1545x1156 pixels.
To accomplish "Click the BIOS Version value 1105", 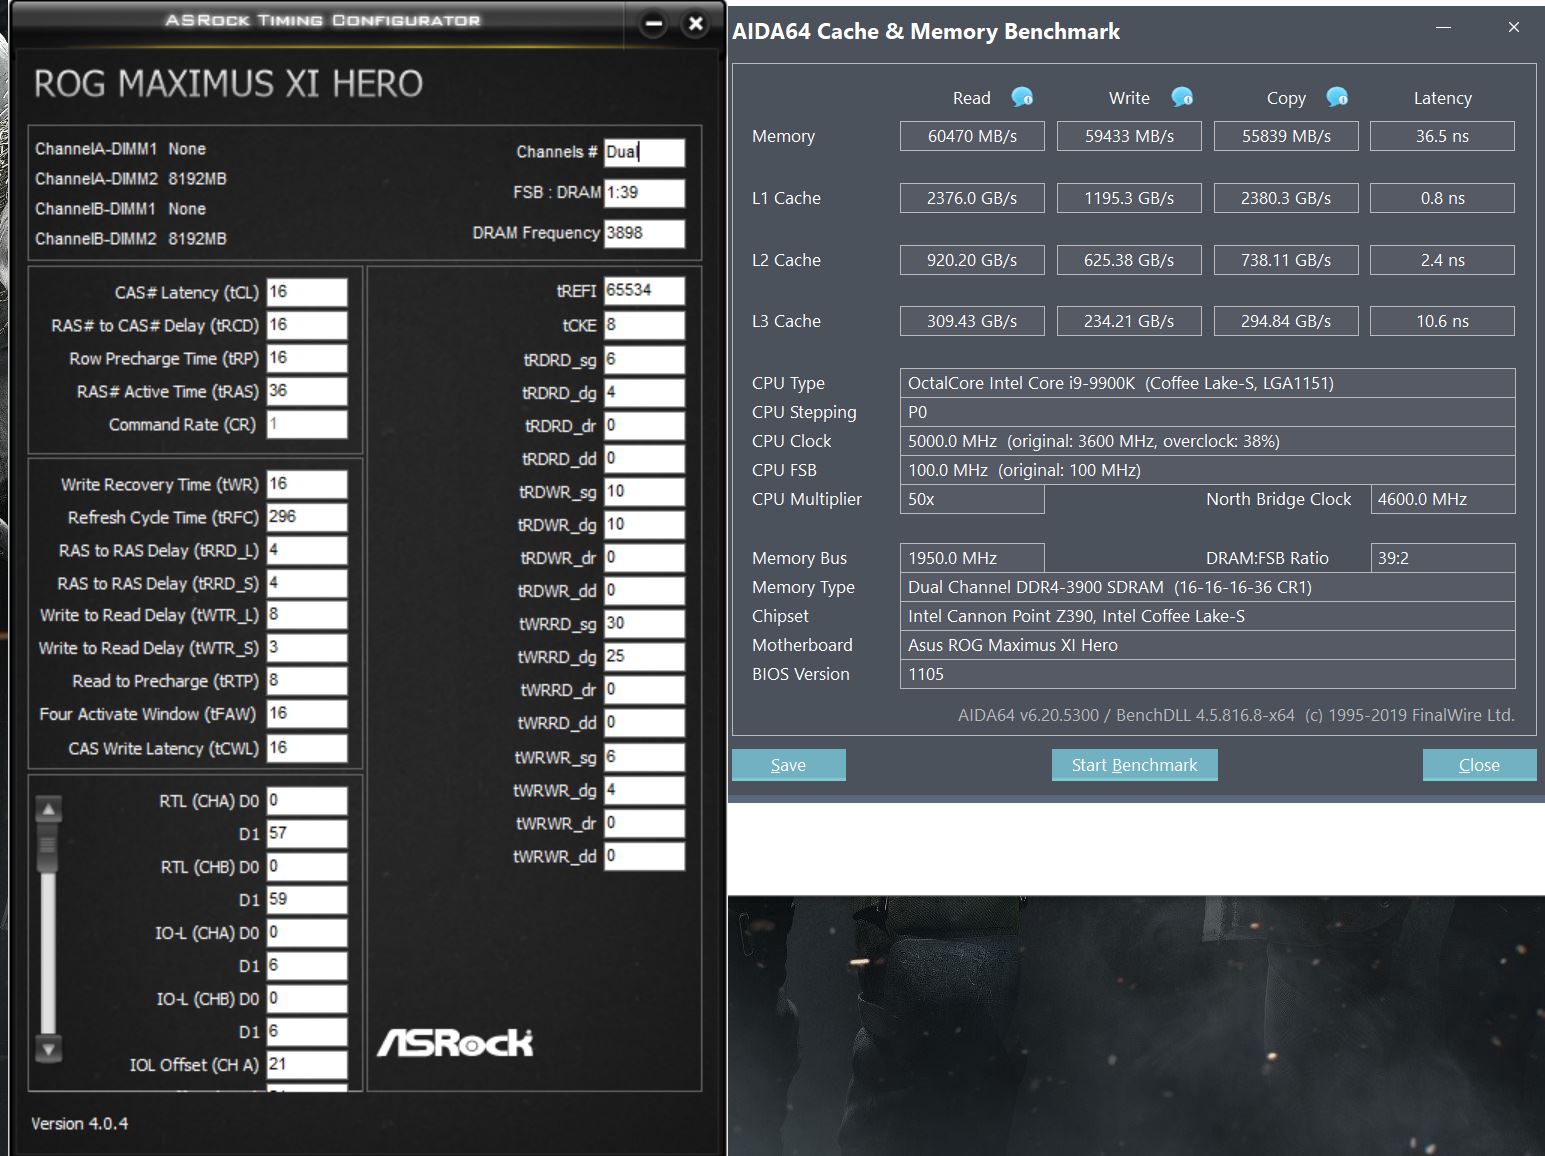I will coord(1207,674).
